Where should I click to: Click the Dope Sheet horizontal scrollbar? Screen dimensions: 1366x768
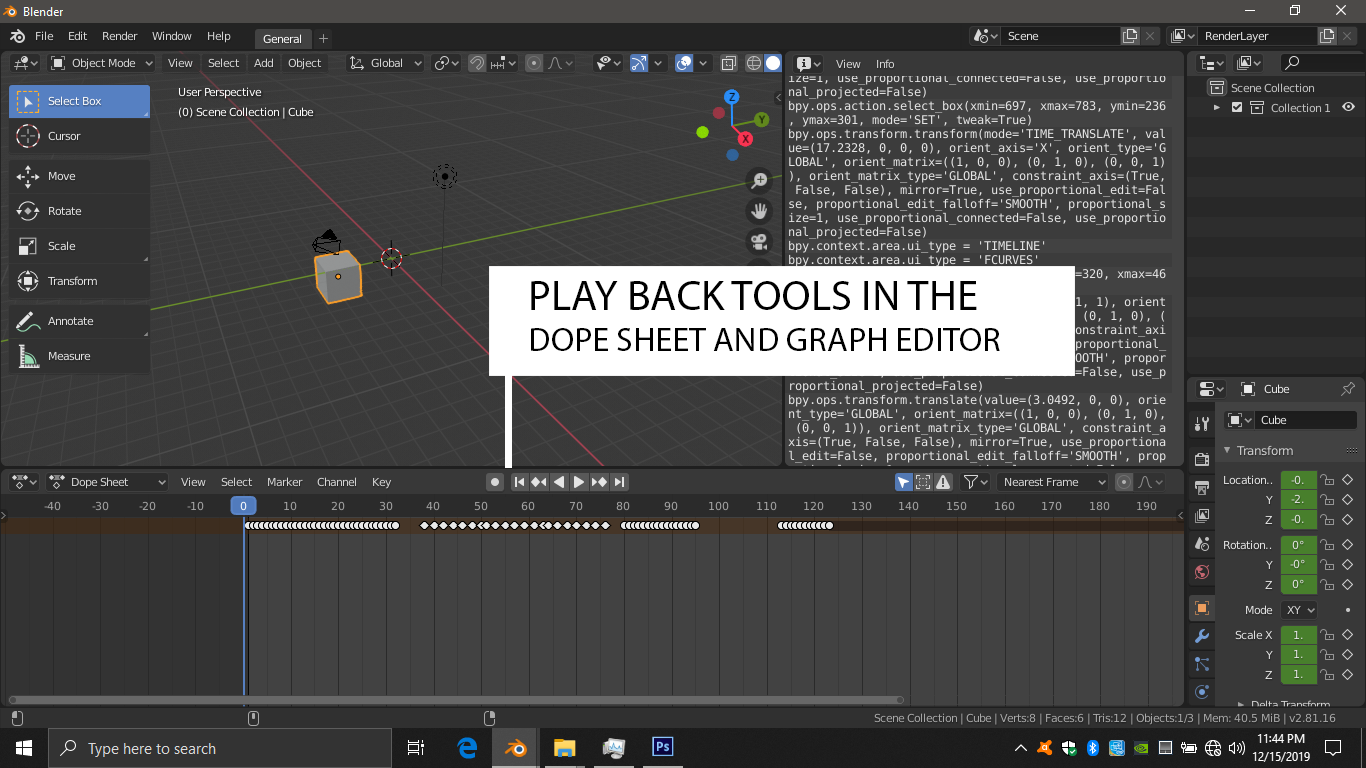point(456,700)
